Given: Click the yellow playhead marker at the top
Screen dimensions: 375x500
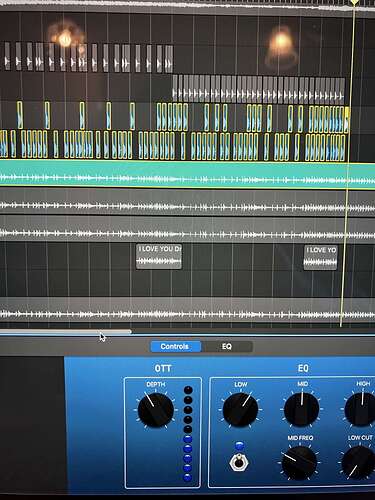Looking at the screenshot, I should coord(355,3).
